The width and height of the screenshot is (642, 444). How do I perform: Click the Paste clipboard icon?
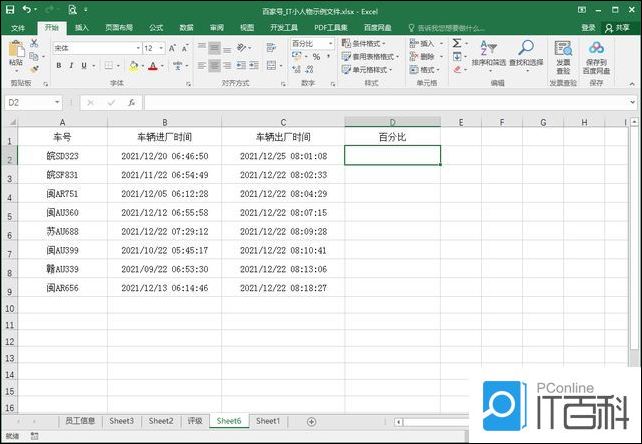click(16, 49)
